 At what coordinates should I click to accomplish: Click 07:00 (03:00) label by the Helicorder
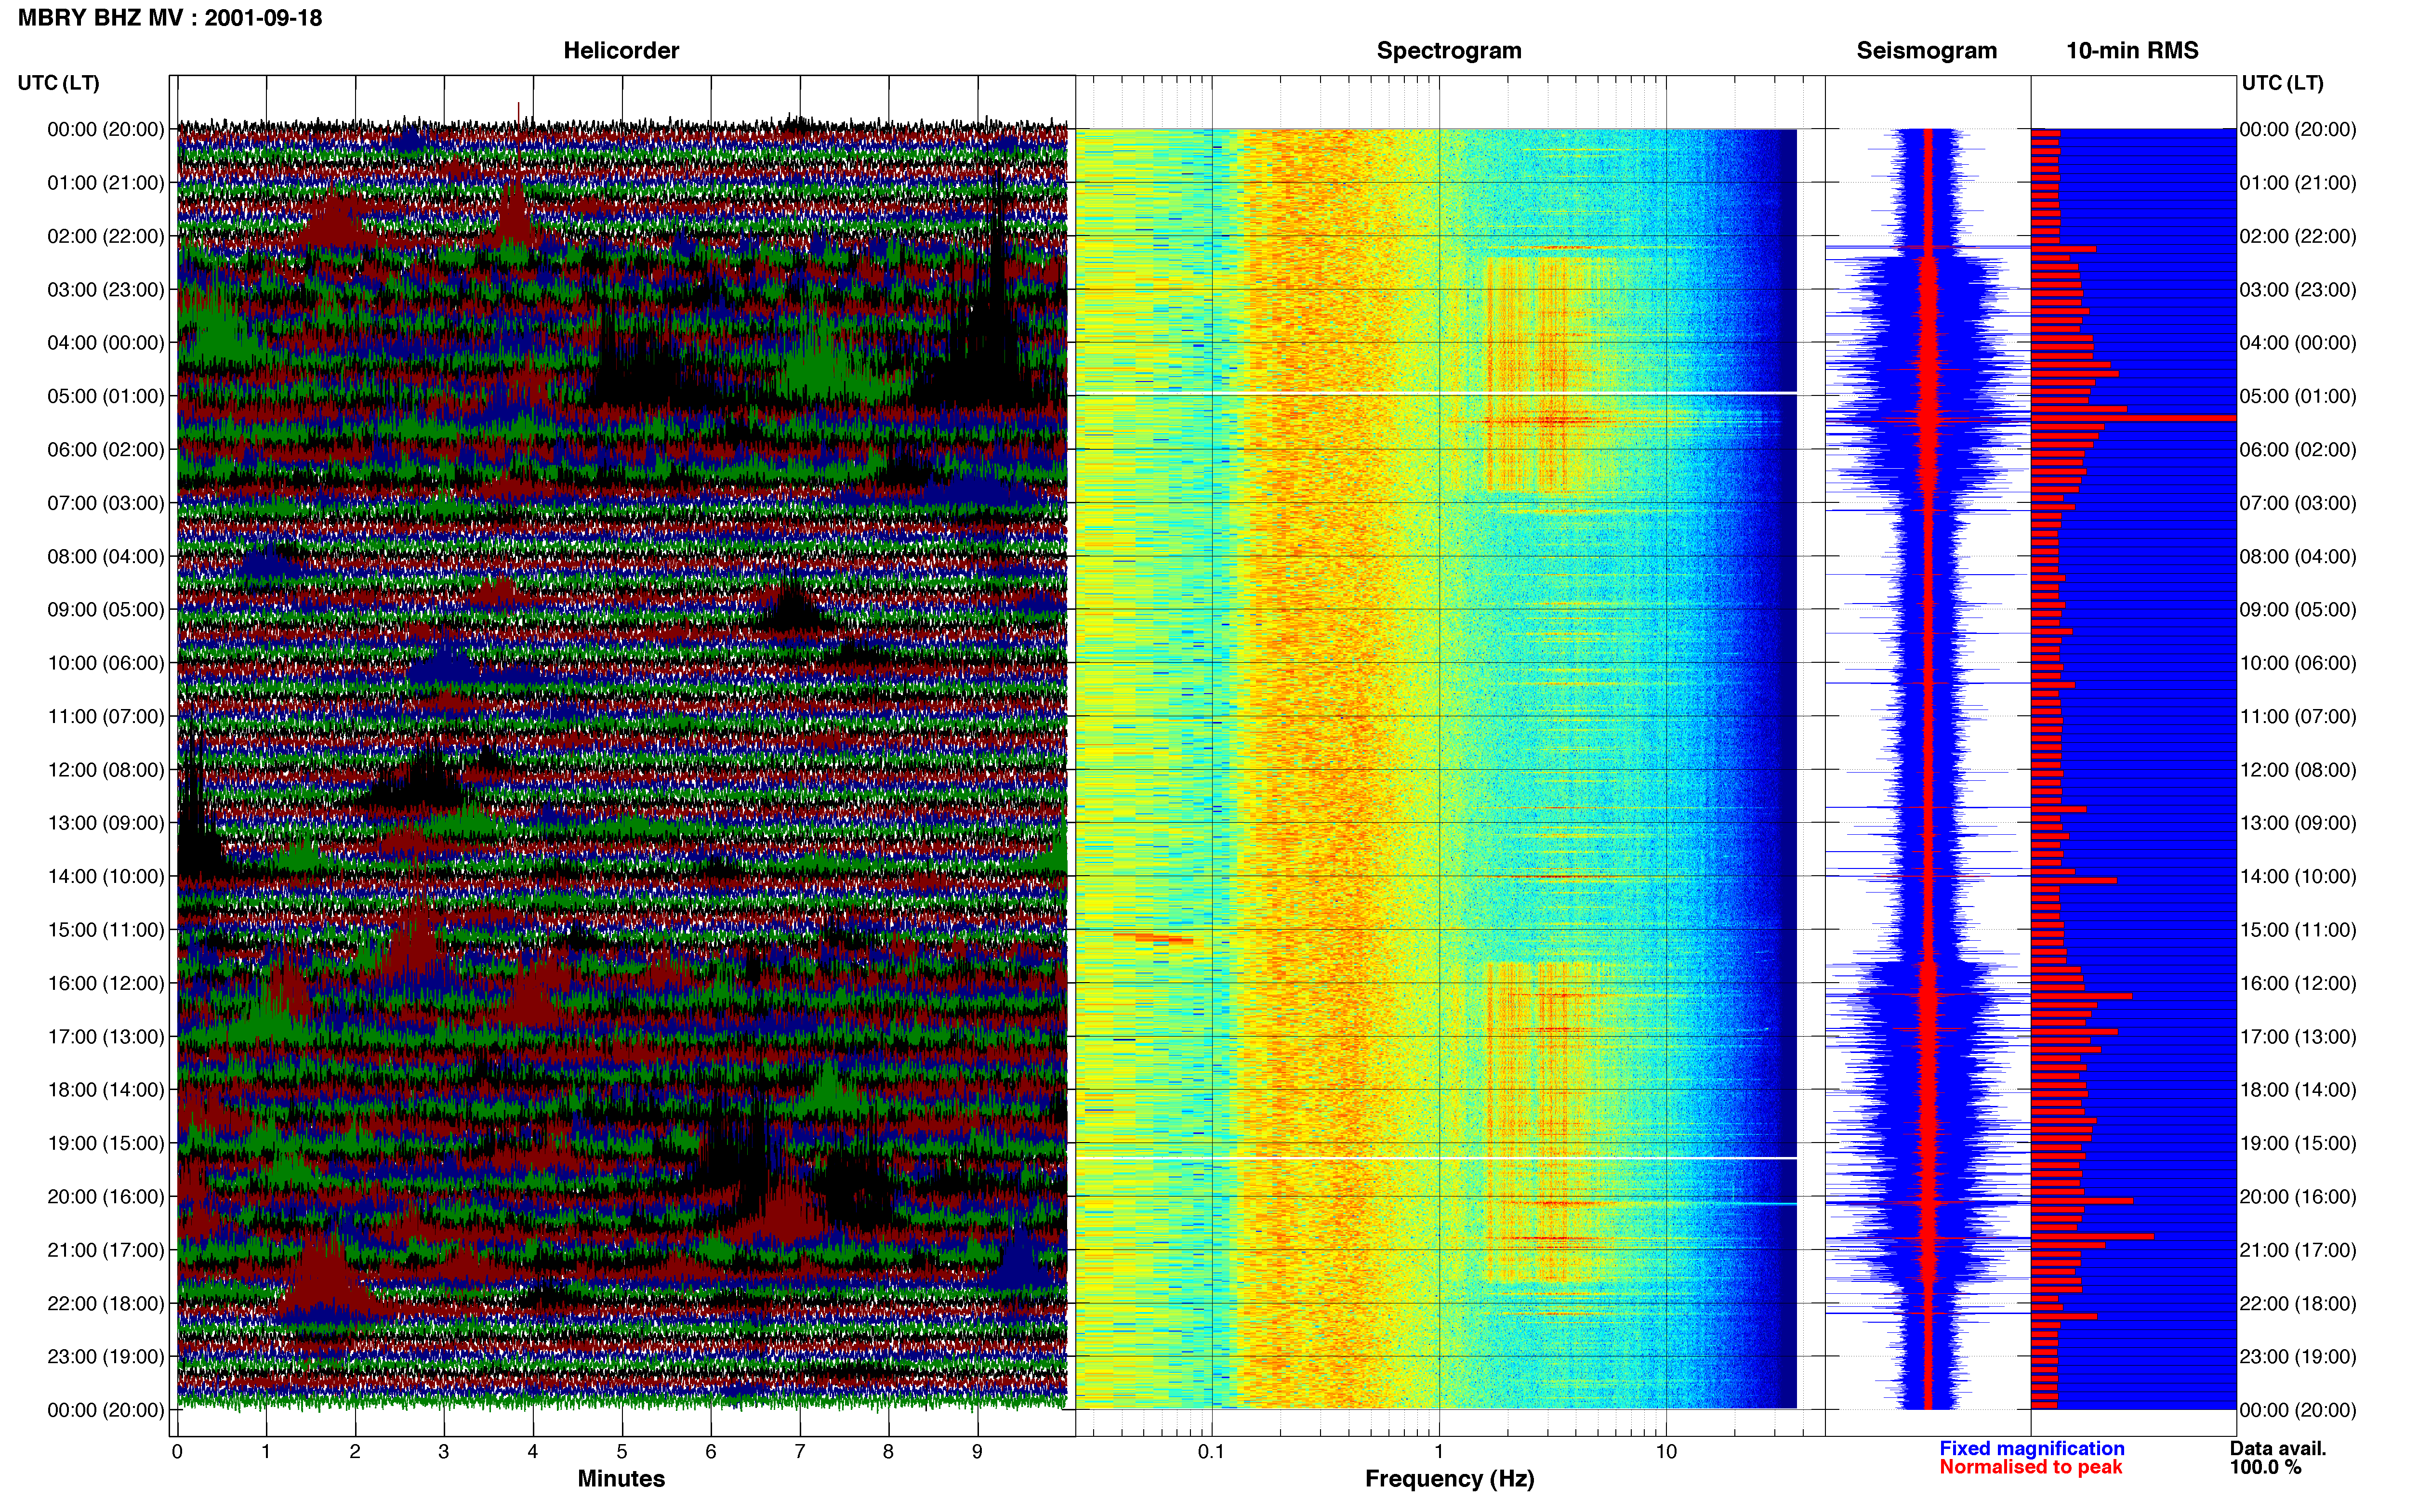click(106, 503)
